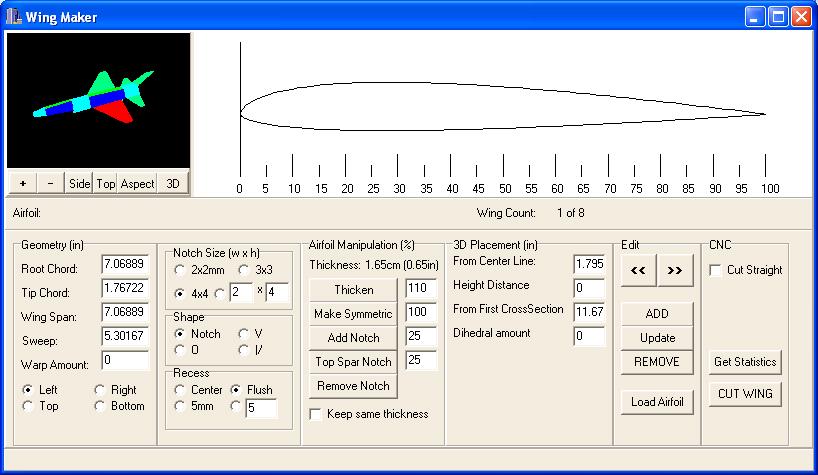818x475 pixels.
Task: Select the custom recess value radio button
Action: click(x=236, y=406)
